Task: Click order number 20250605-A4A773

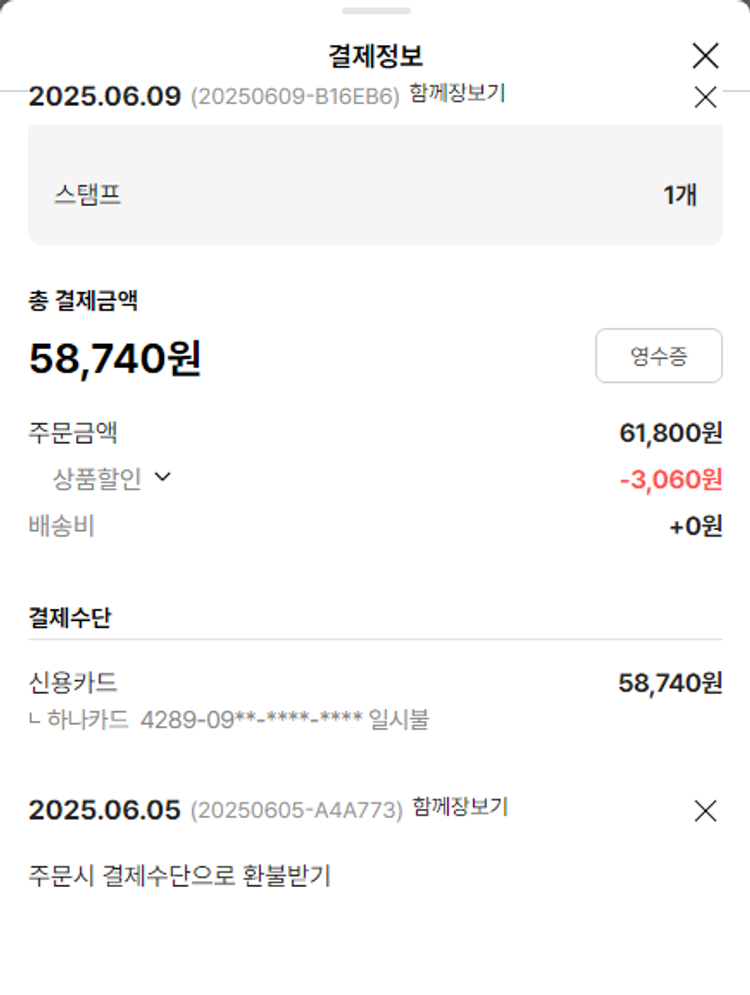Action: coord(296,810)
